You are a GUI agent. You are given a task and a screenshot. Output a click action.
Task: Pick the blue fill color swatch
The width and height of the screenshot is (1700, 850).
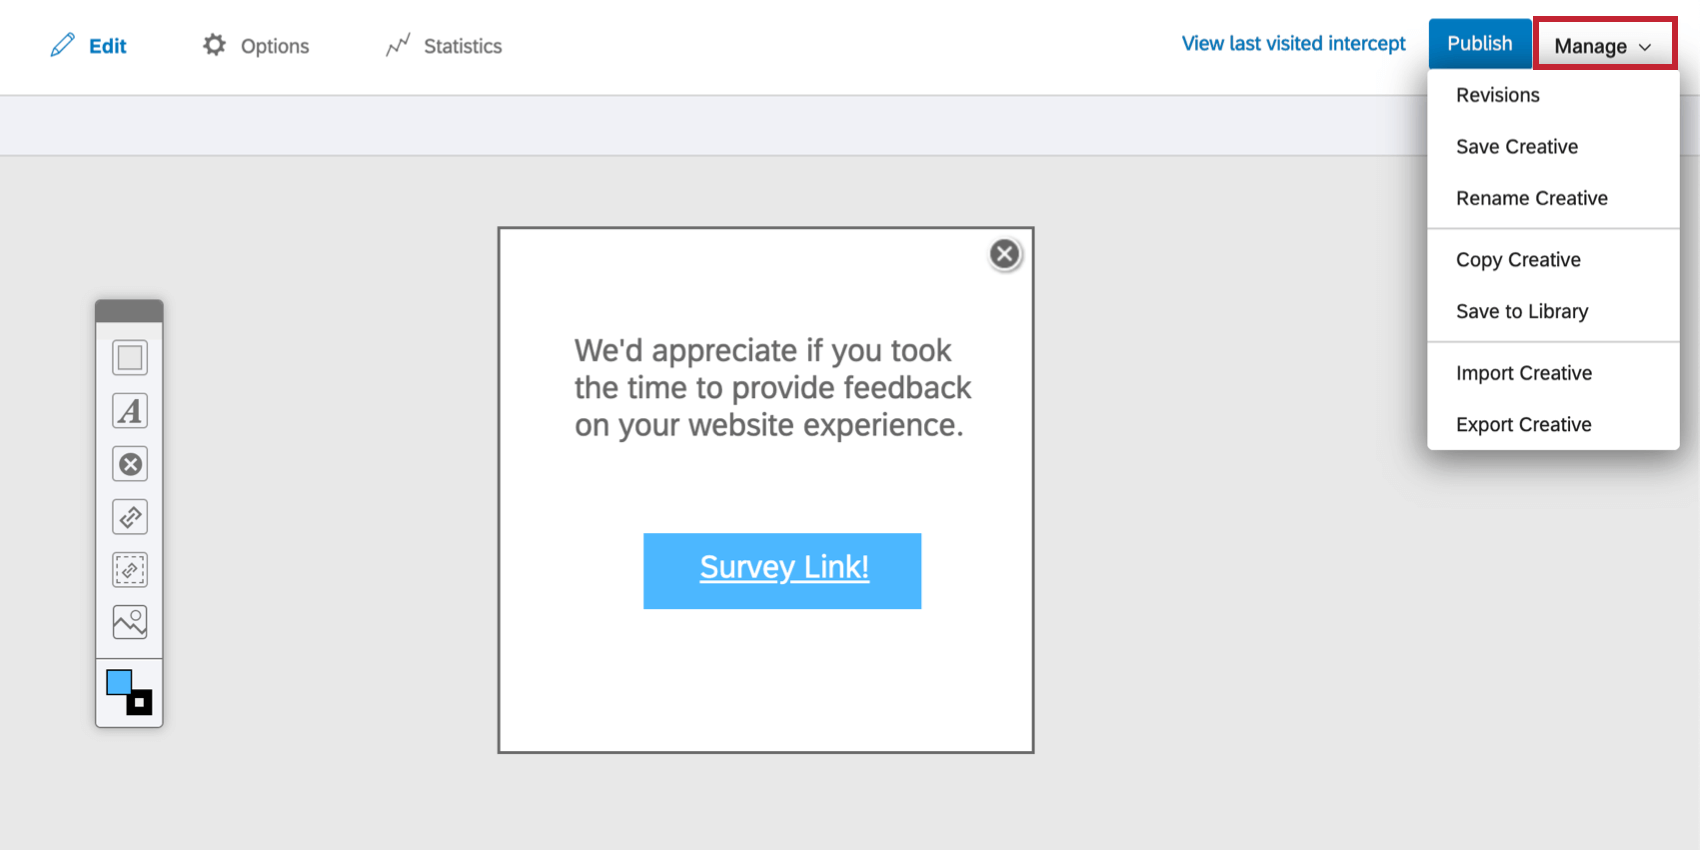tap(119, 682)
